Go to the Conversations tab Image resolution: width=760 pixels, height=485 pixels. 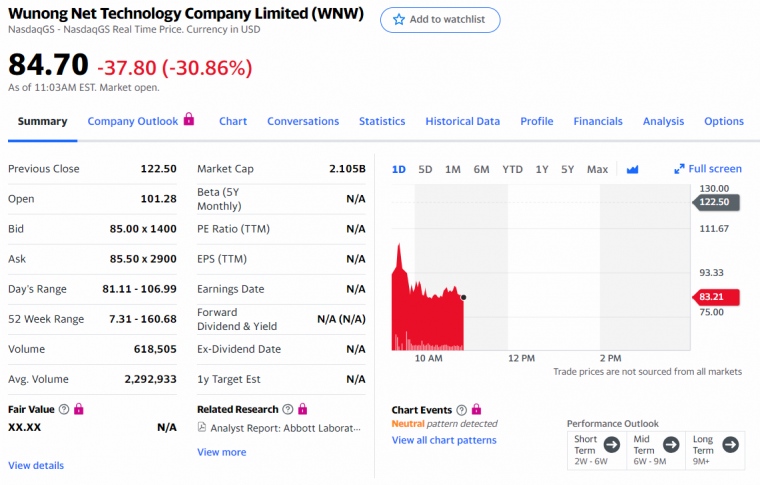[x=303, y=121]
